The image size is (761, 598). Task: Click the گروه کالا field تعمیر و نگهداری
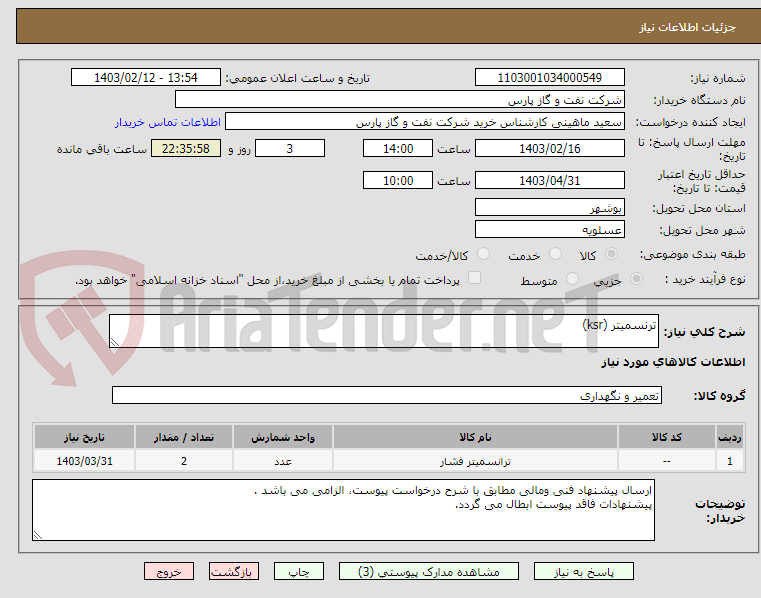387,395
